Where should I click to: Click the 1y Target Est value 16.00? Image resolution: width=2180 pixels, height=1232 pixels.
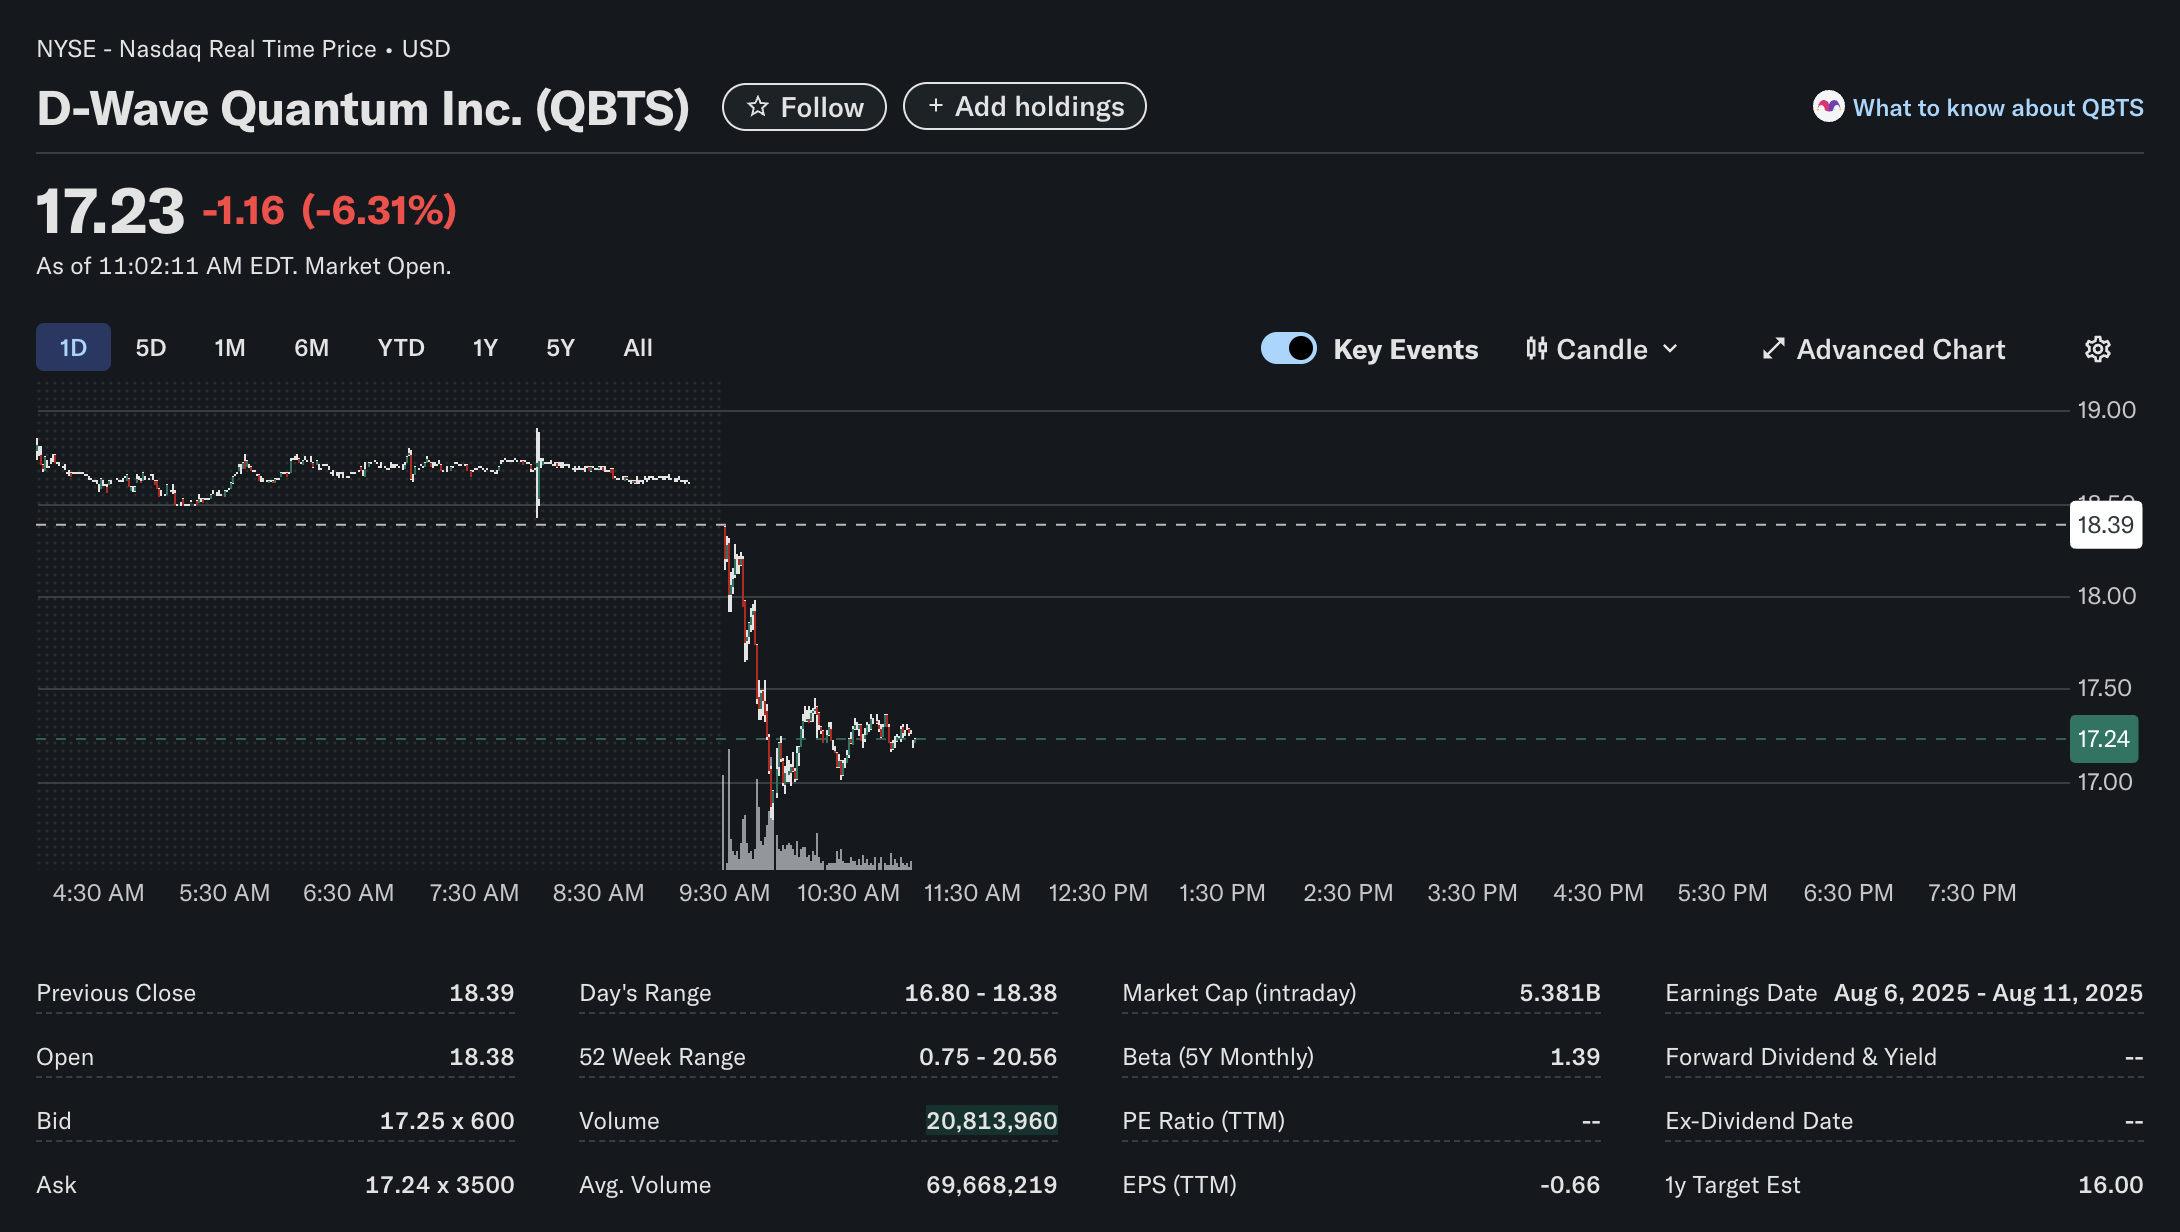[x=2110, y=1185]
